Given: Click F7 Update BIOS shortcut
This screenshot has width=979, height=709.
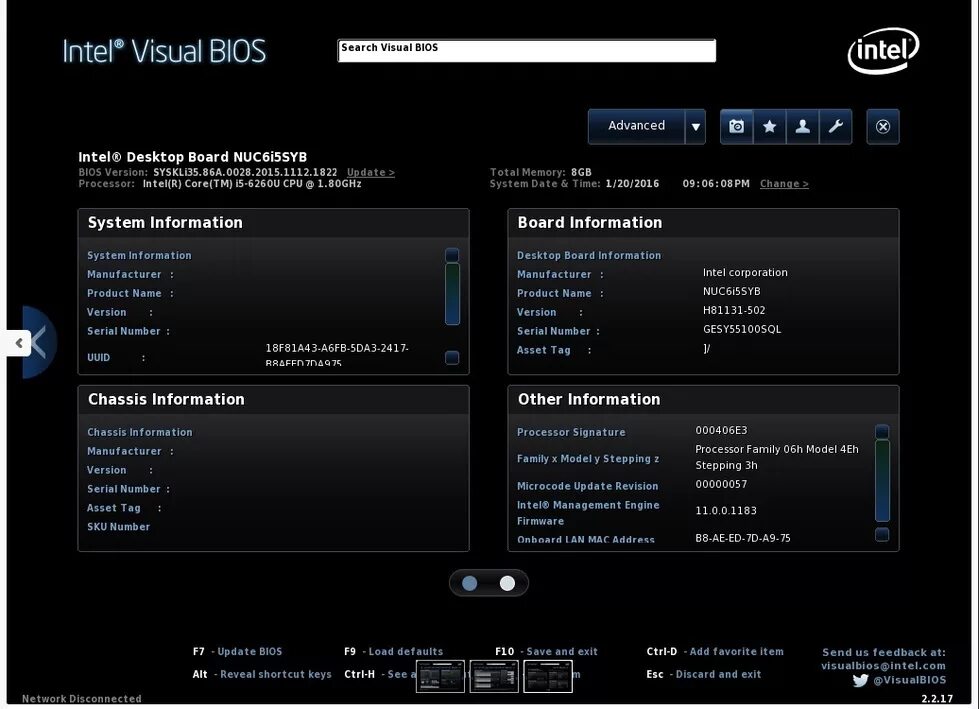Looking at the screenshot, I should (237, 652).
